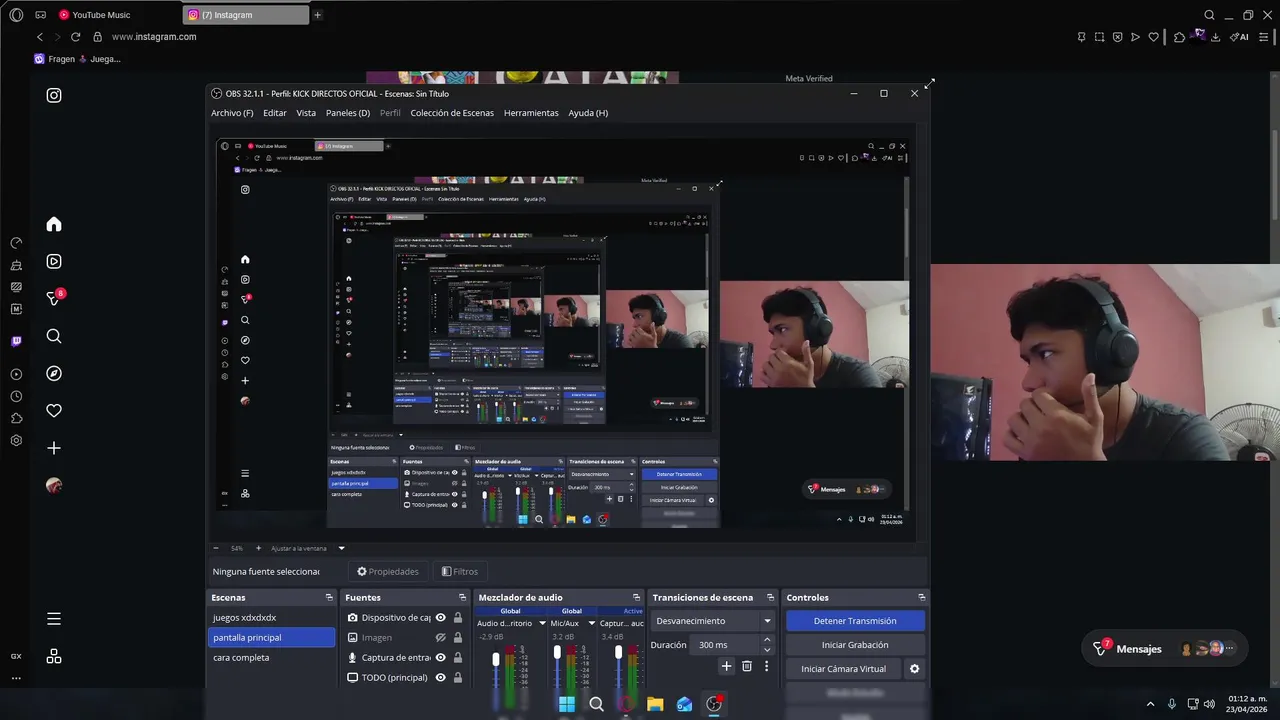Open Mic/Aux mixer options arrow
The width and height of the screenshot is (1280, 720).
tap(591, 623)
